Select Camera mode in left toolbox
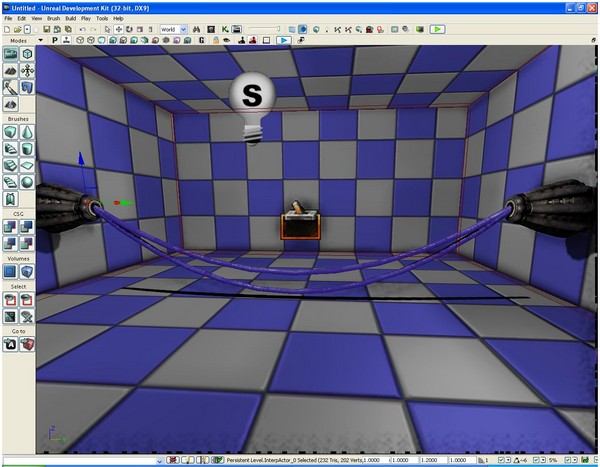The width and height of the screenshot is (600, 467). pyautogui.click(x=10, y=54)
